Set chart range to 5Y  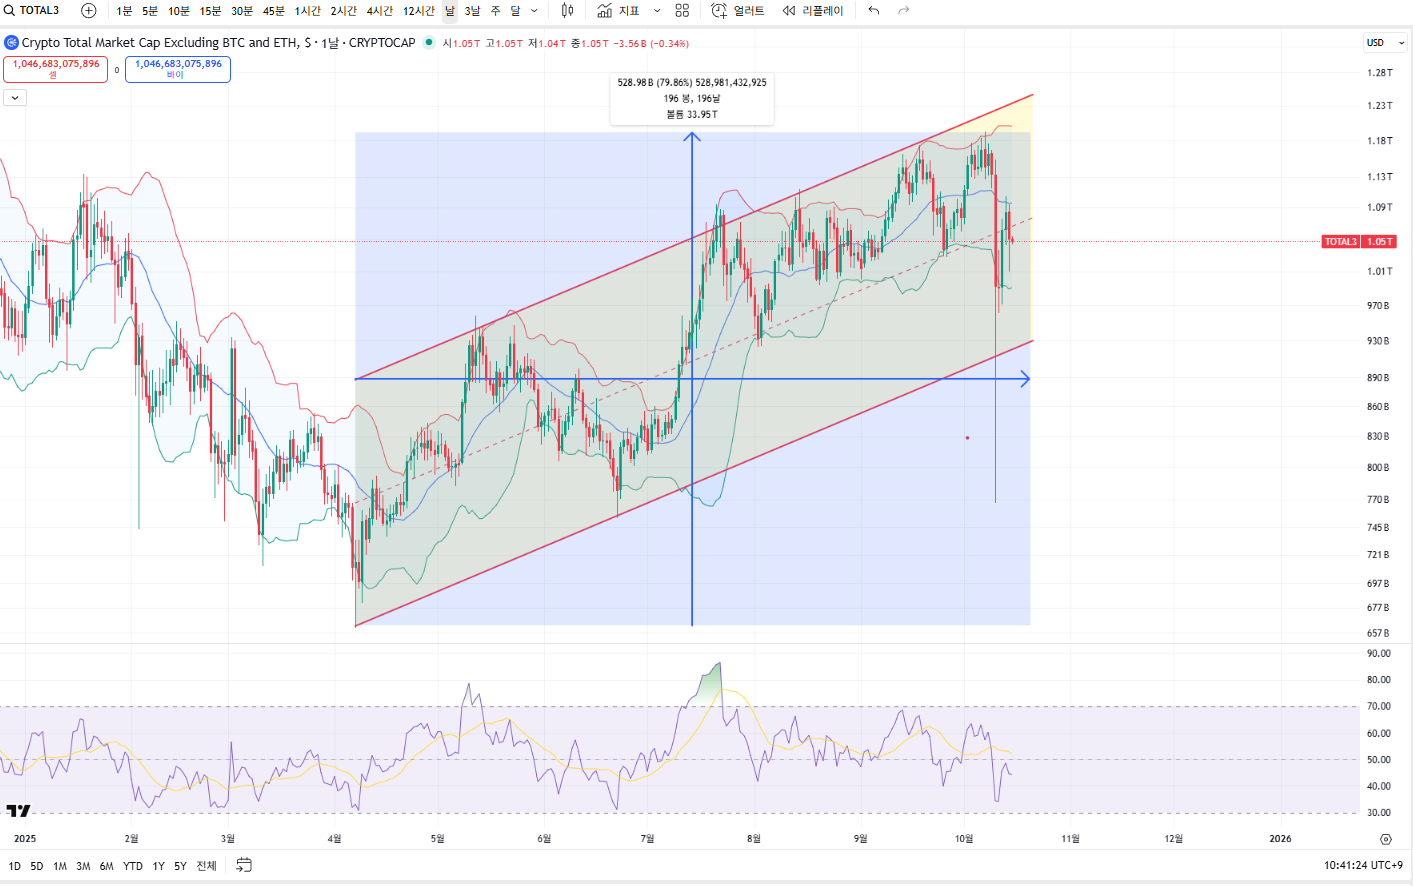[180, 866]
